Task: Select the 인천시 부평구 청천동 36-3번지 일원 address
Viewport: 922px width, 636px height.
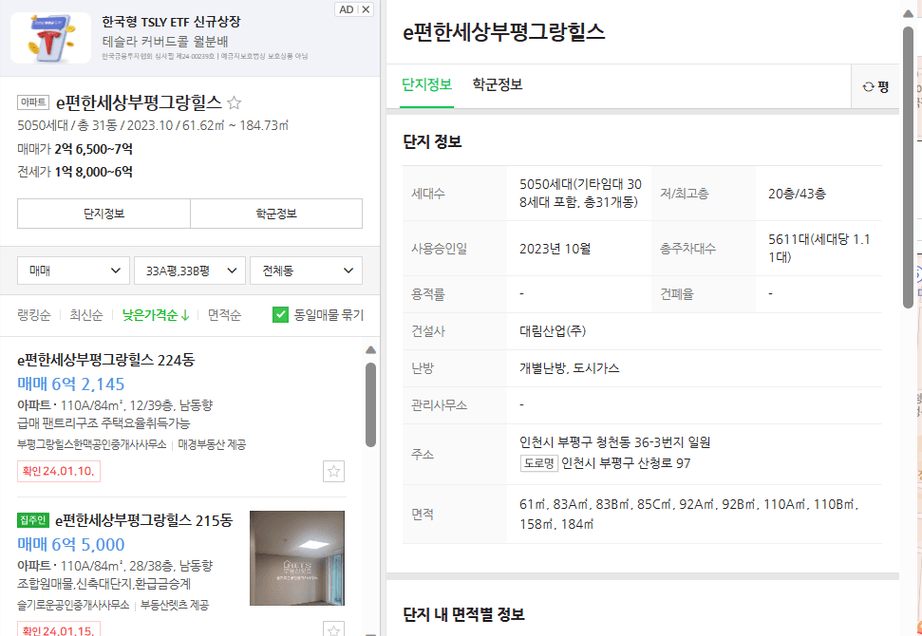Action: 615,442
